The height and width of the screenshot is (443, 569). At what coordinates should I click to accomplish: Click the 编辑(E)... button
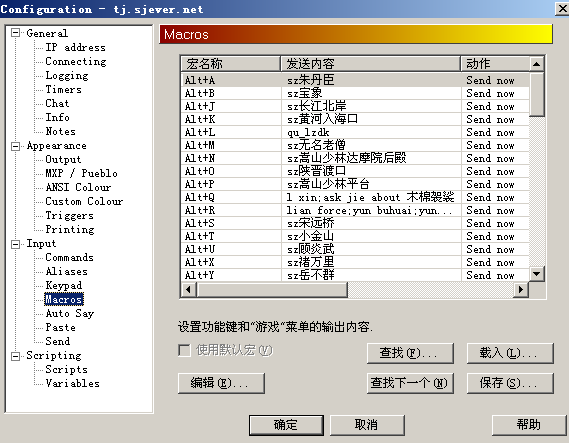click(221, 383)
